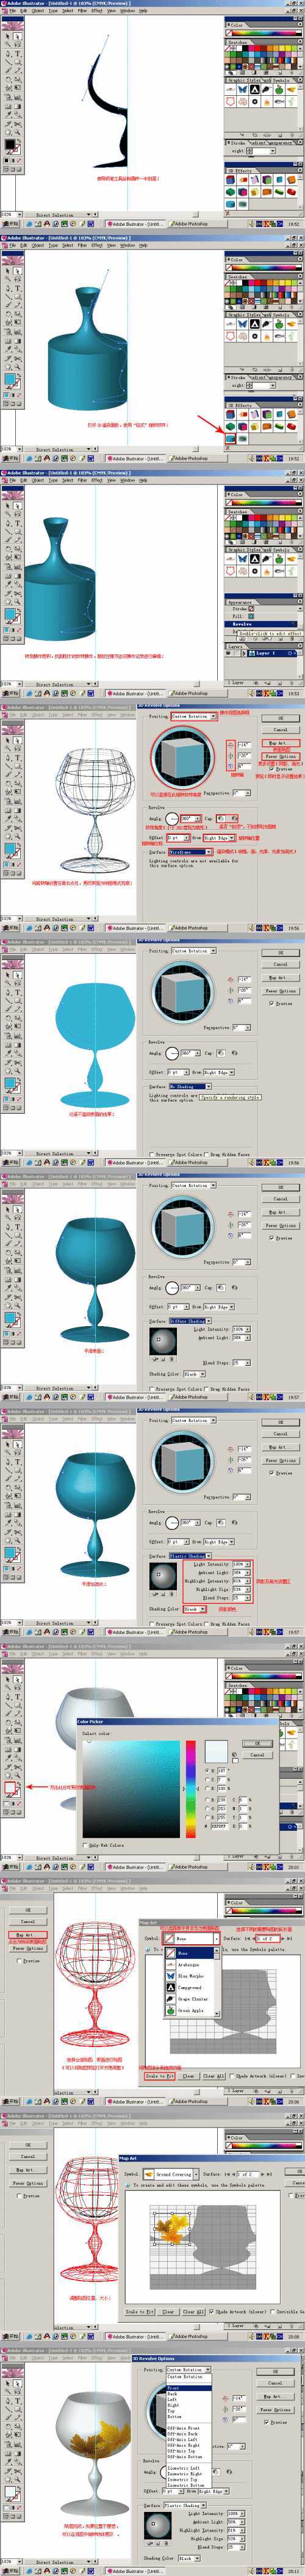Click Stroke row in the Appearance panel
The image size is (305, 2576).
pyautogui.click(x=262, y=609)
